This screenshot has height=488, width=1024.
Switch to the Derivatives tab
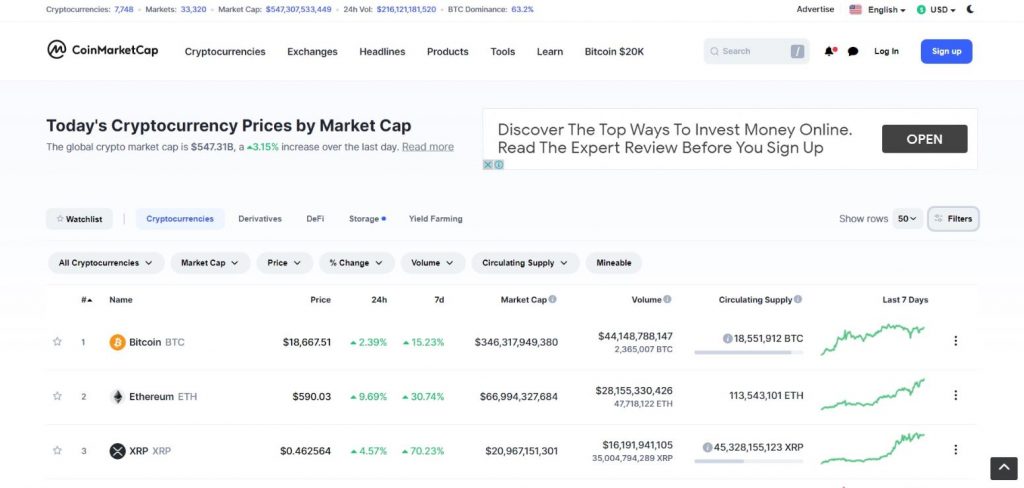pyautogui.click(x=260, y=219)
